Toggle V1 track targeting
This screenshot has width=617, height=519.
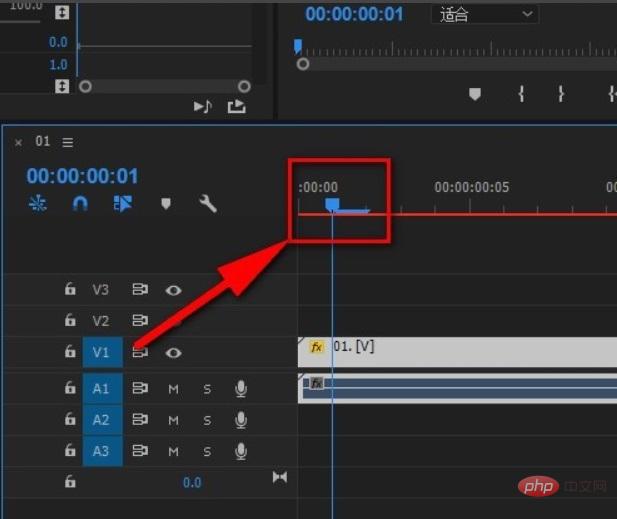[102, 352]
